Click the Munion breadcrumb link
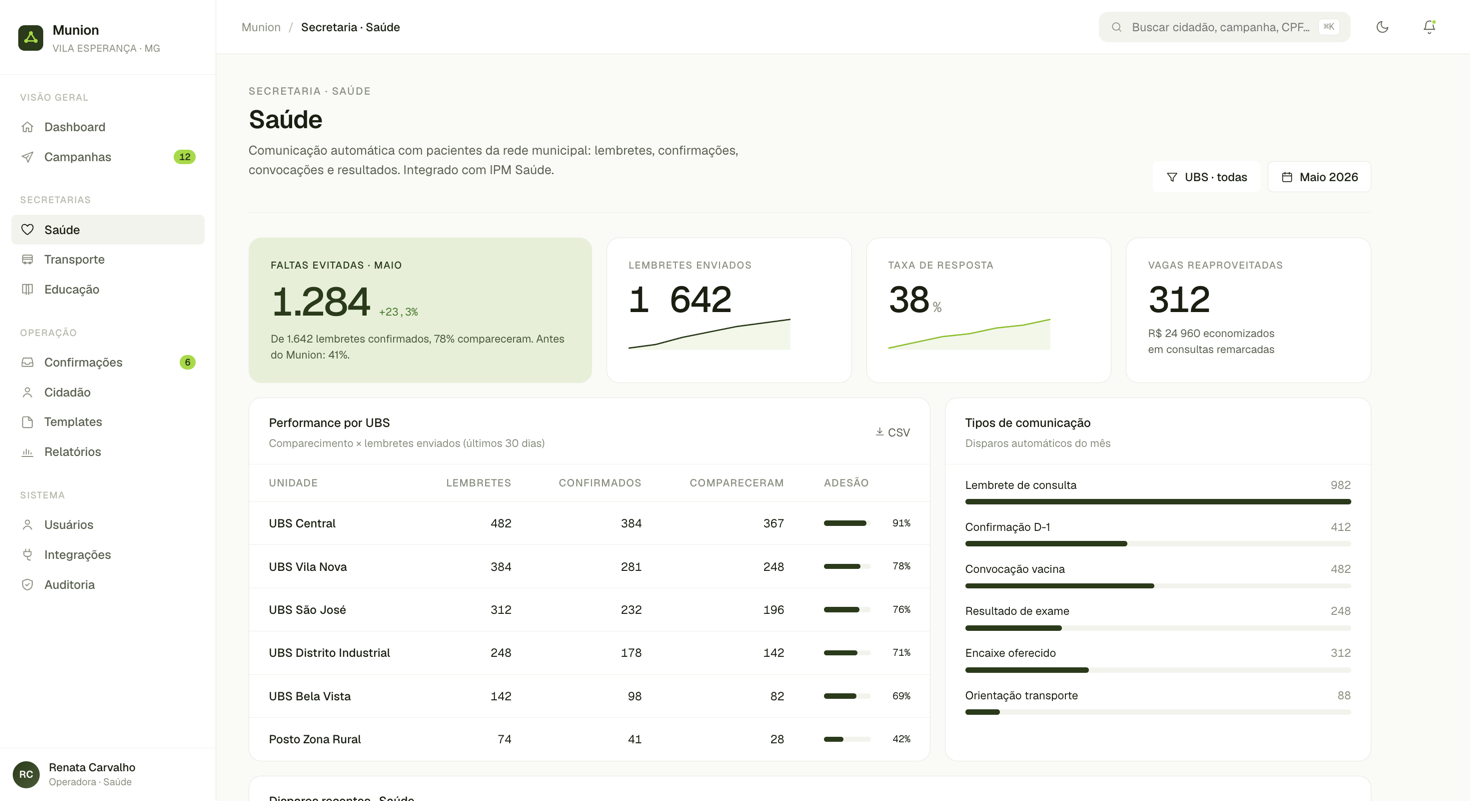The image size is (1470, 801). [x=261, y=27]
